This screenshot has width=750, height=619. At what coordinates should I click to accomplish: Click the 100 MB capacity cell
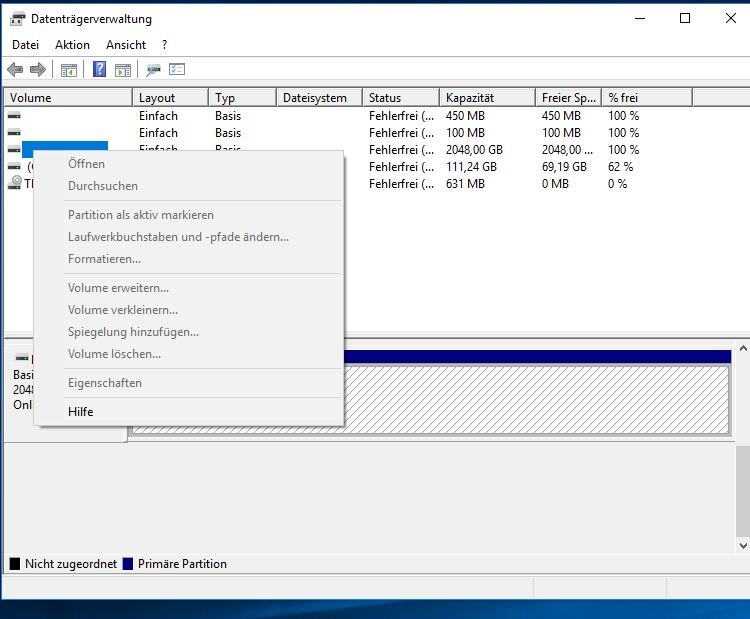pyautogui.click(x=465, y=133)
